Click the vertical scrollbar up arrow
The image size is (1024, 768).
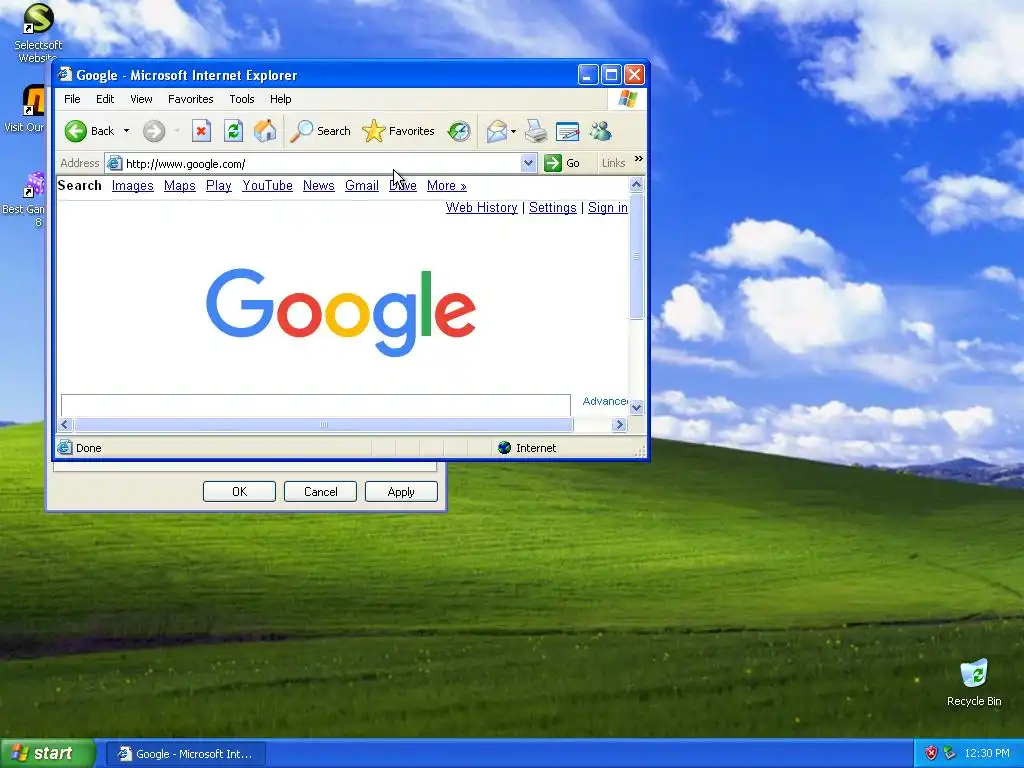[637, 185]
